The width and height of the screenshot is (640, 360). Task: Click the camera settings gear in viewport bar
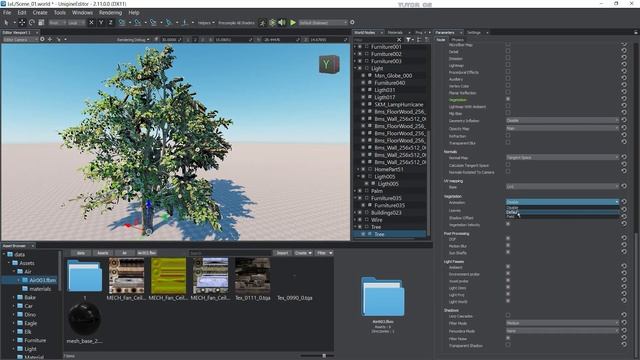point(42,40)
